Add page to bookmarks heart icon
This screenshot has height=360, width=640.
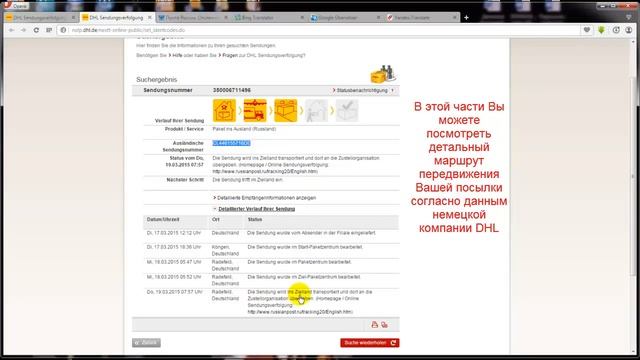pyautogui.click(x=587, y=30)
